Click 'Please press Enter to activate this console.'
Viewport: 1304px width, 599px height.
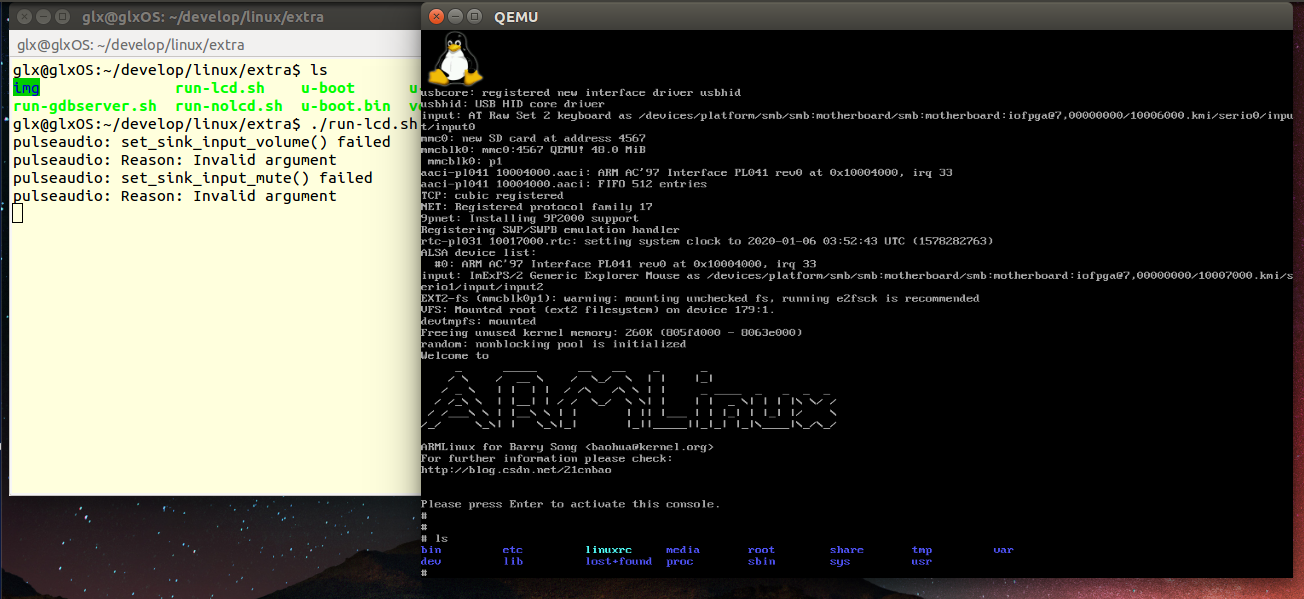pos(570,504)
